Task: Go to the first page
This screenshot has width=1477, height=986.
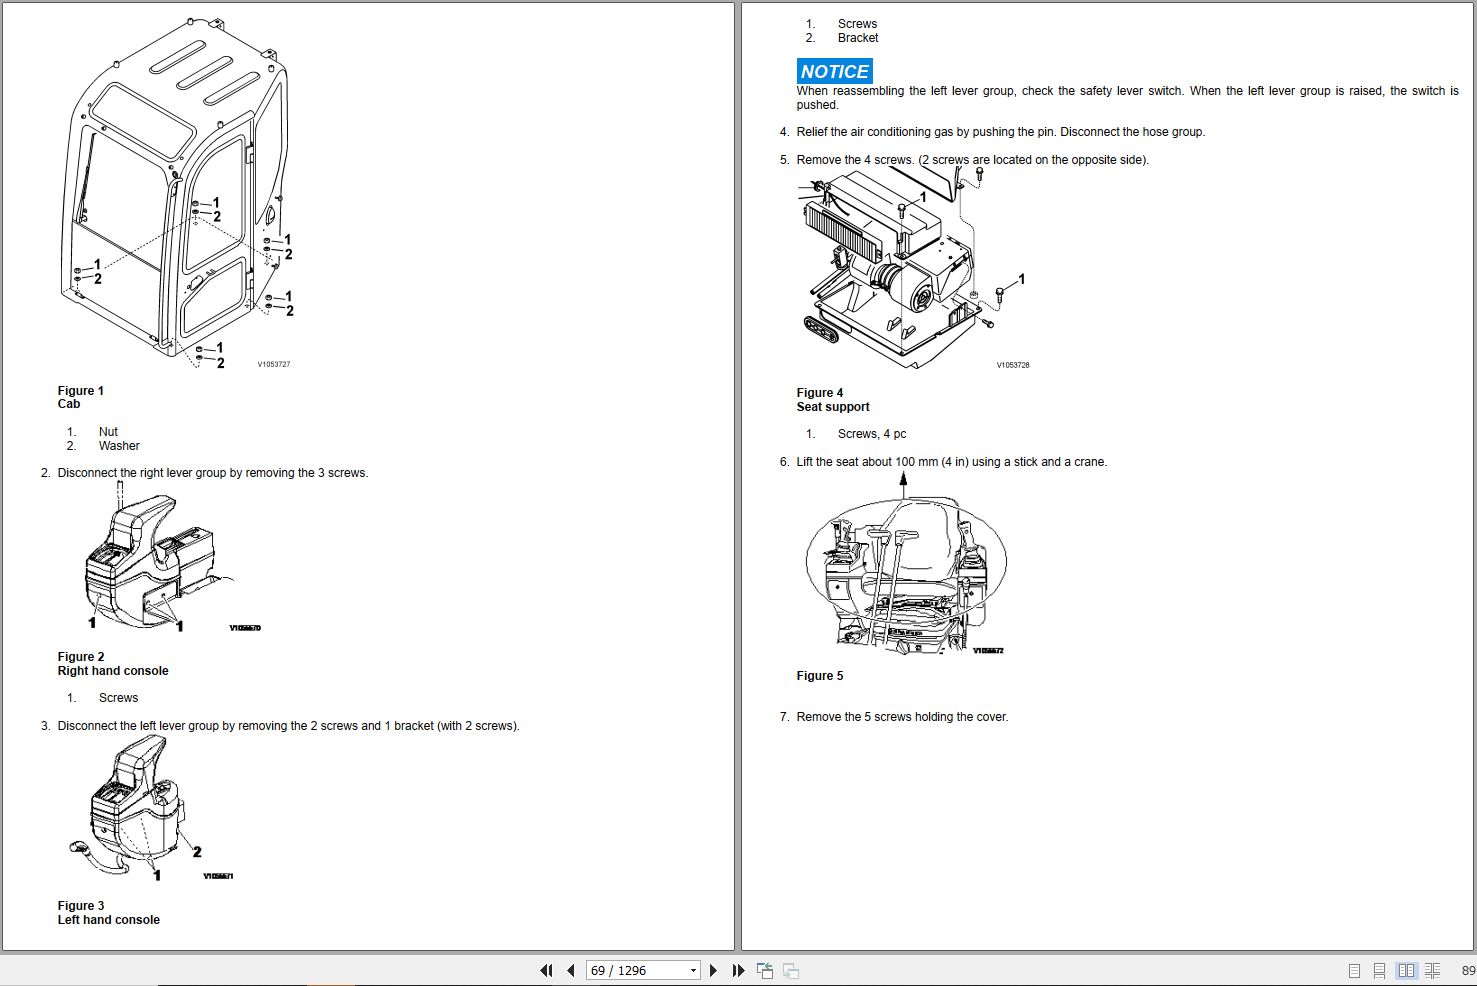Action: pos(546,970)
